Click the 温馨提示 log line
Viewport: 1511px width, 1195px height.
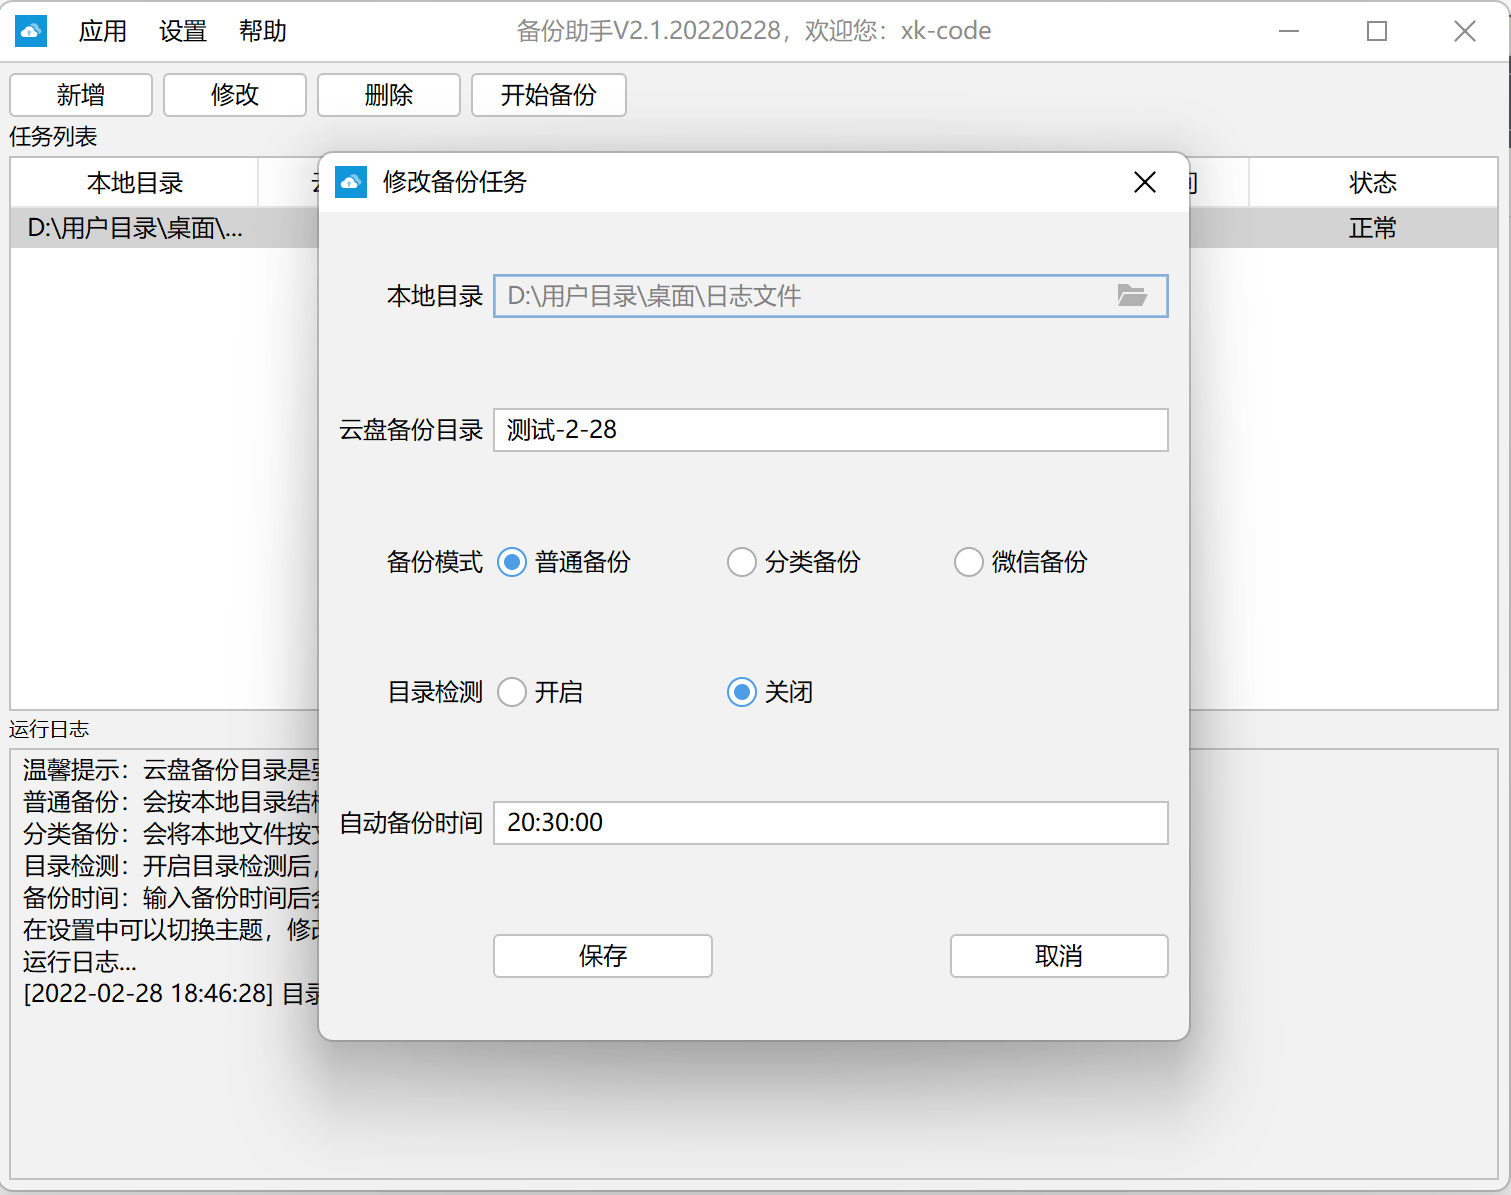point(171,770)
